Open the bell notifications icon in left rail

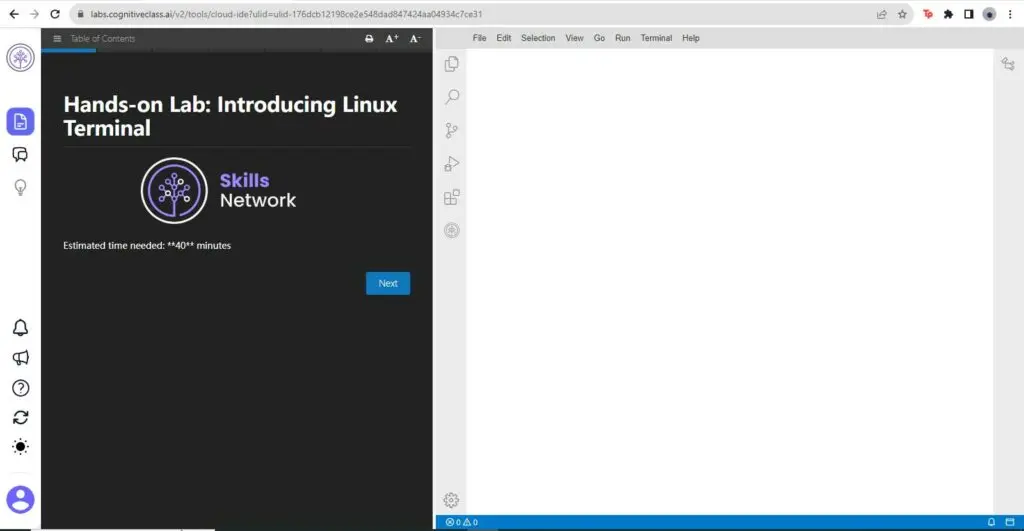click(x=20, y=327)
